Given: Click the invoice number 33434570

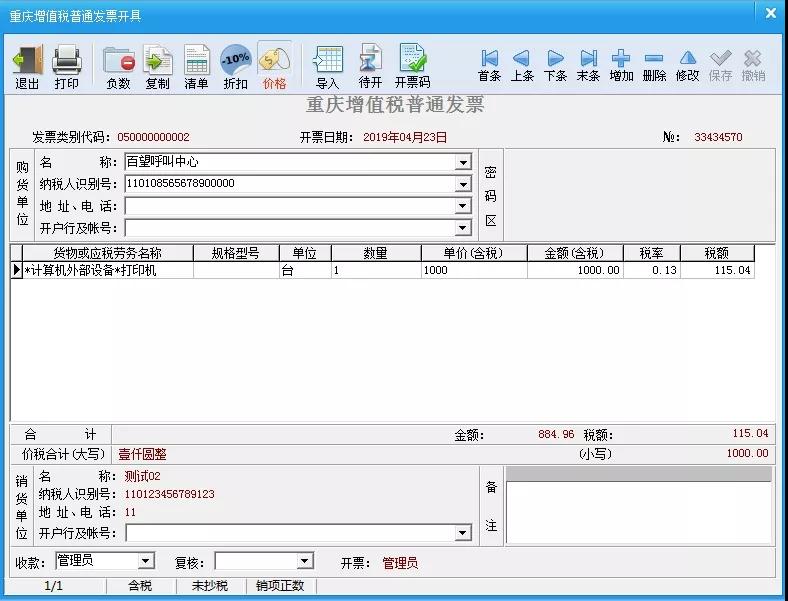Looking at the screenshot, I should click(x=718, y=137).
